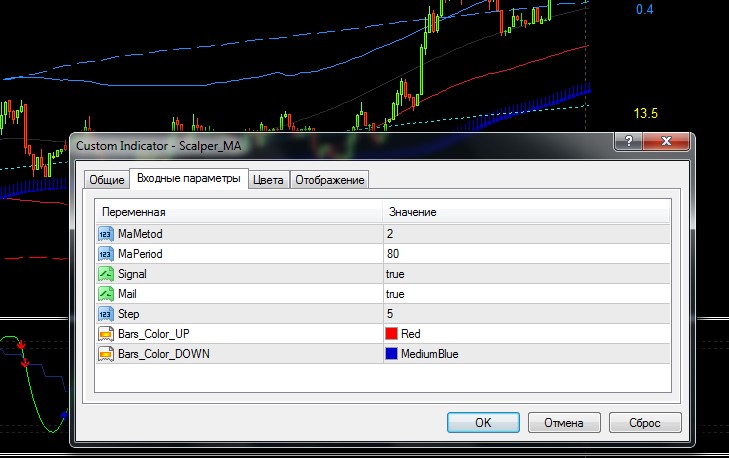The height and width of the screenshot is (458, 729).
Task: Click the color icon beside Bars_Color_UP
Action: pos(106,334)
